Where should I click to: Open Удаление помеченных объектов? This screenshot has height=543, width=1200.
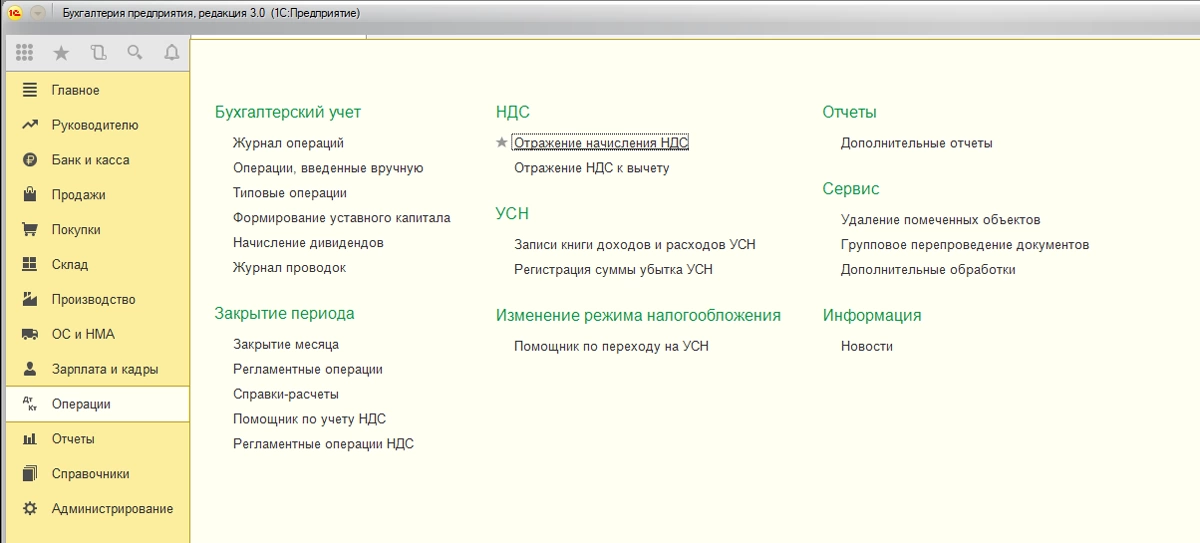pyautogui.click(x=940, y=219)
